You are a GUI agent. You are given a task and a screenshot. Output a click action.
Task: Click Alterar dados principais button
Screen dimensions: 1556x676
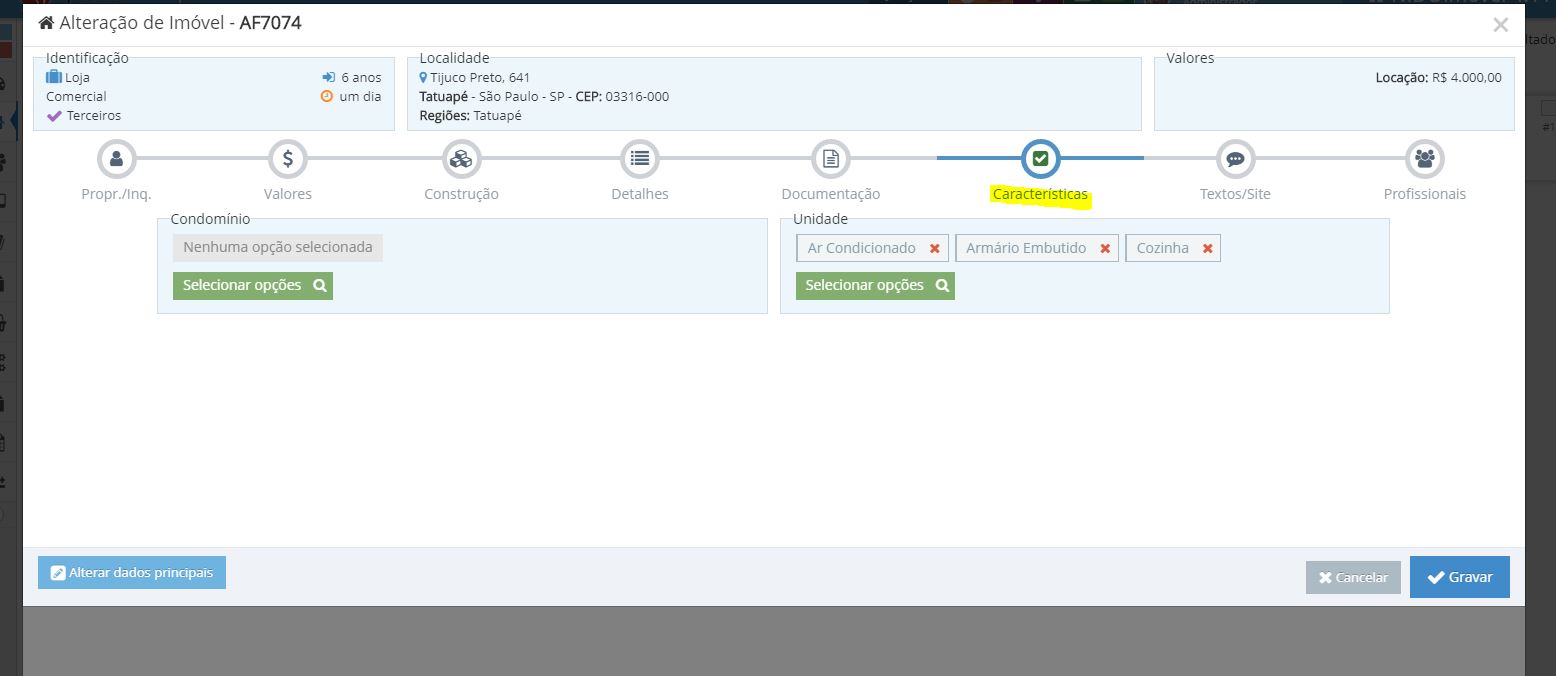click(x=132, y=573)
